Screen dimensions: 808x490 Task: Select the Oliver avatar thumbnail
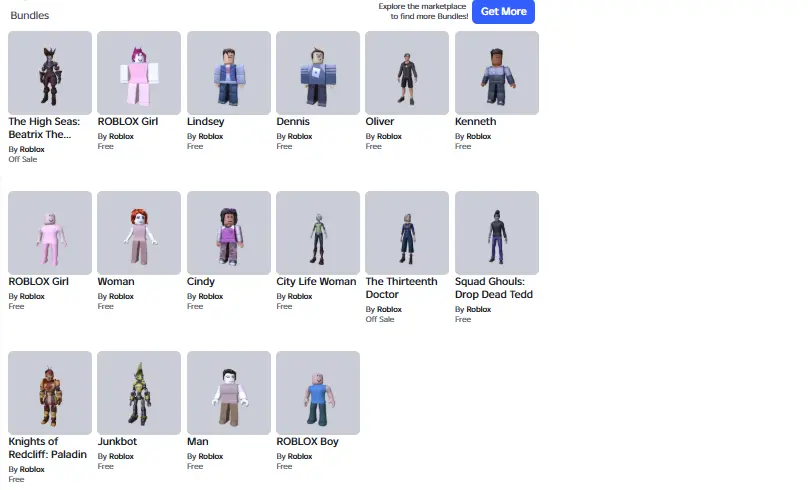point(407,73)
